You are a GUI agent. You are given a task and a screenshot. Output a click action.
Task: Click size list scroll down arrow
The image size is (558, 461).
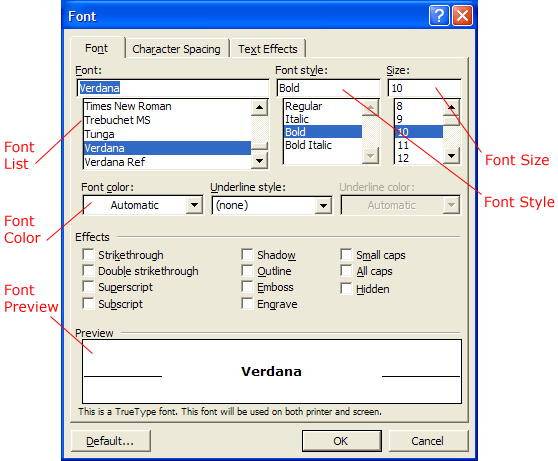click(452, 156)
